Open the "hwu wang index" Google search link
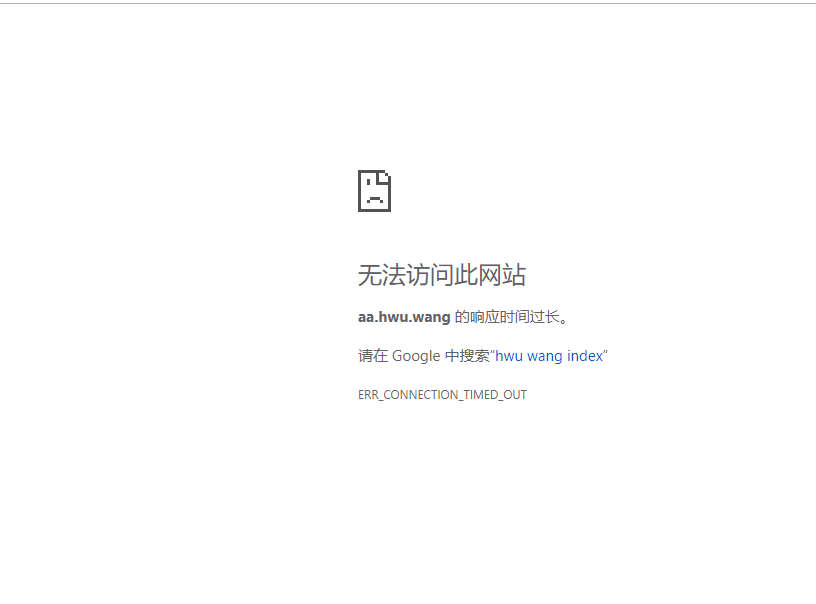Screen dimensions: 816x604 (549, 356)
